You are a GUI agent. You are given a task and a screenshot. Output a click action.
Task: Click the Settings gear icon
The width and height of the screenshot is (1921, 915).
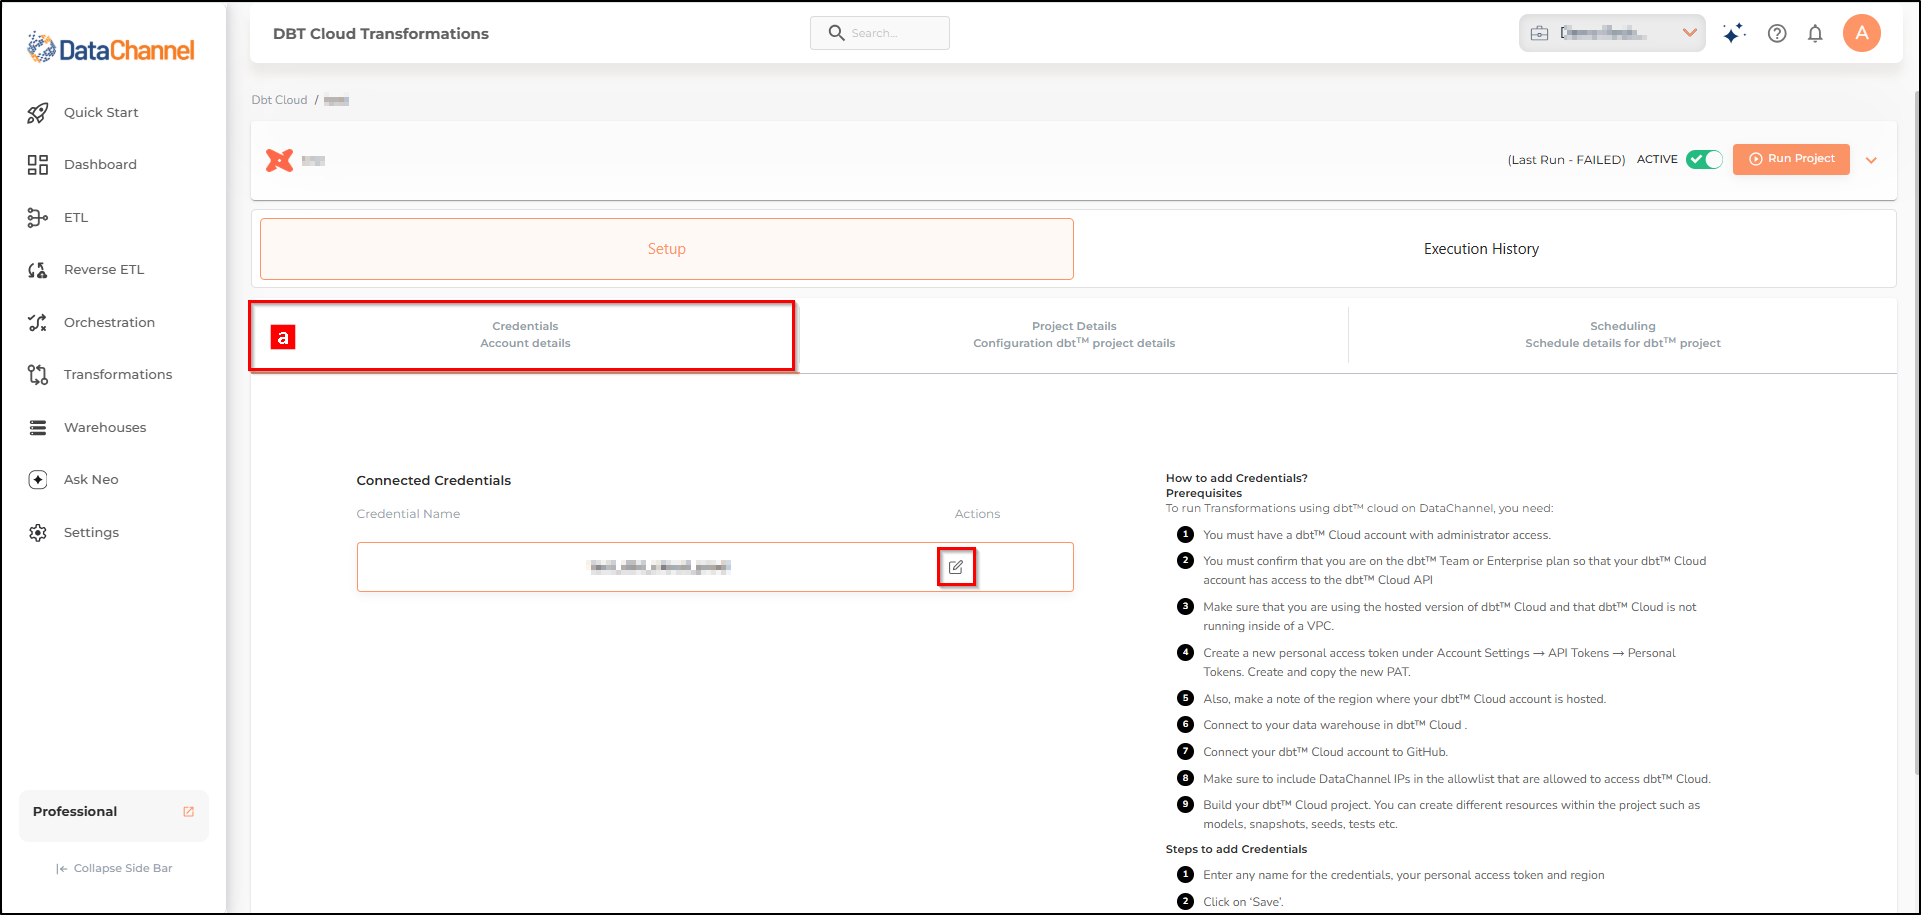[x=38, y=533]
